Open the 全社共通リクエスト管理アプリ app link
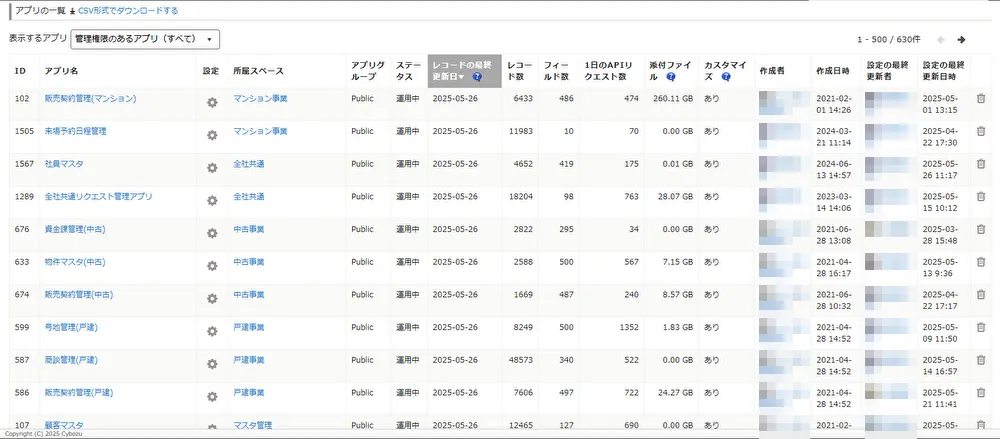Viewport: 1000px width, 439px height. [x=98, y=197]
